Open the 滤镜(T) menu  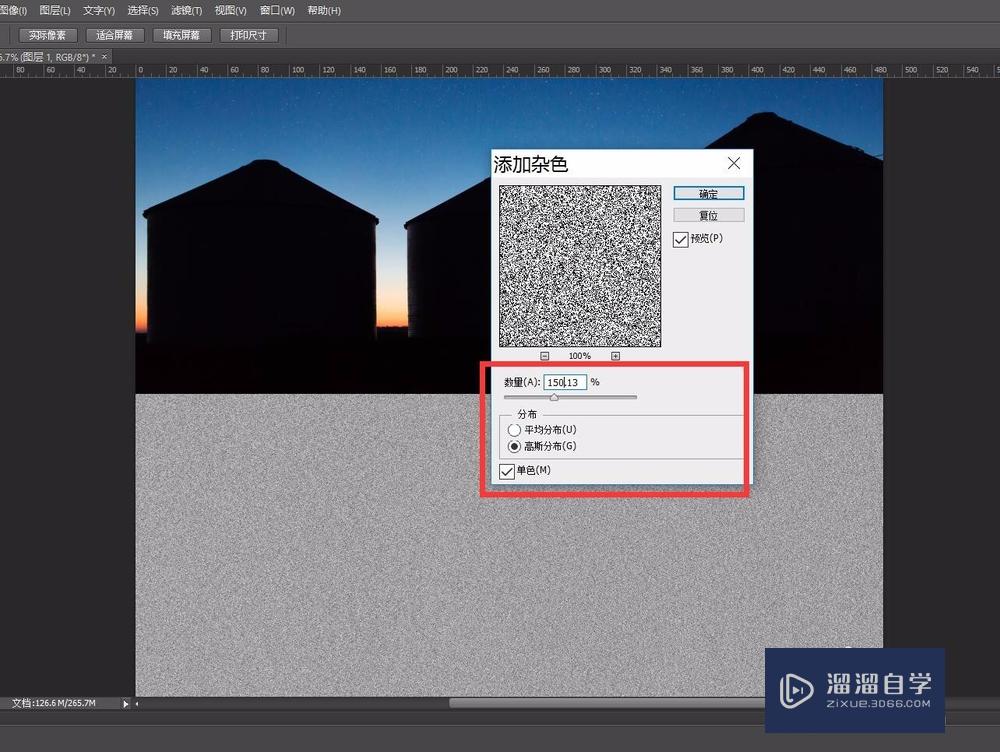coord(186,11)
